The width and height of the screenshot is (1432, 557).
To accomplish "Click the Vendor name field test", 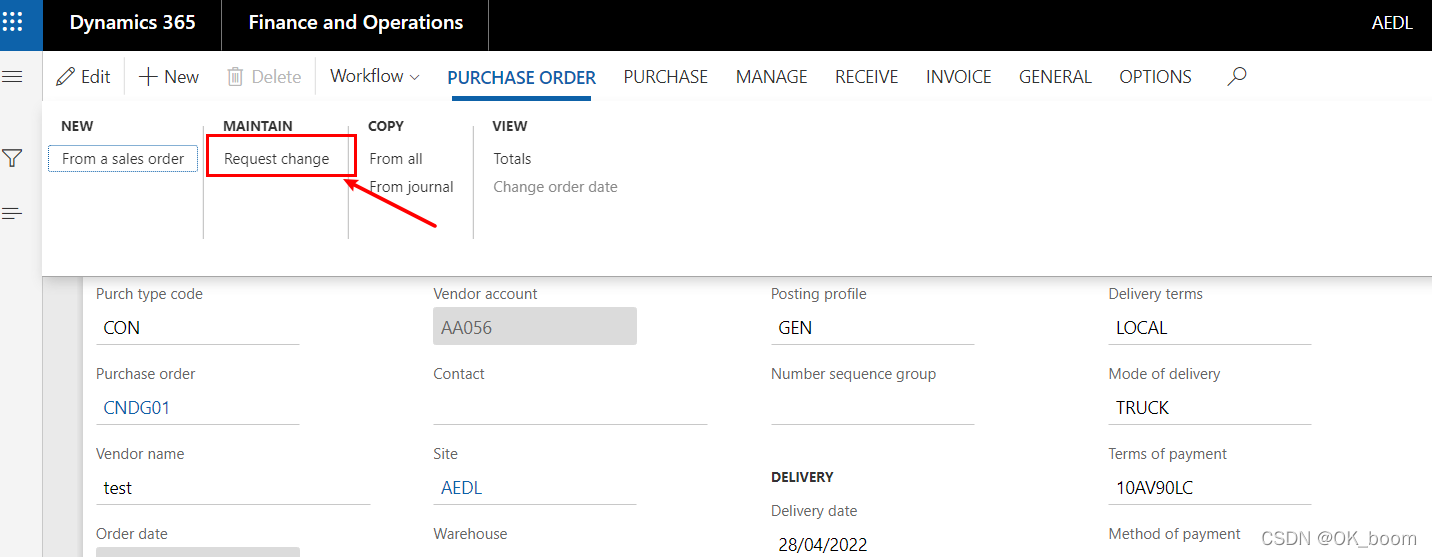I will (233, 488).
